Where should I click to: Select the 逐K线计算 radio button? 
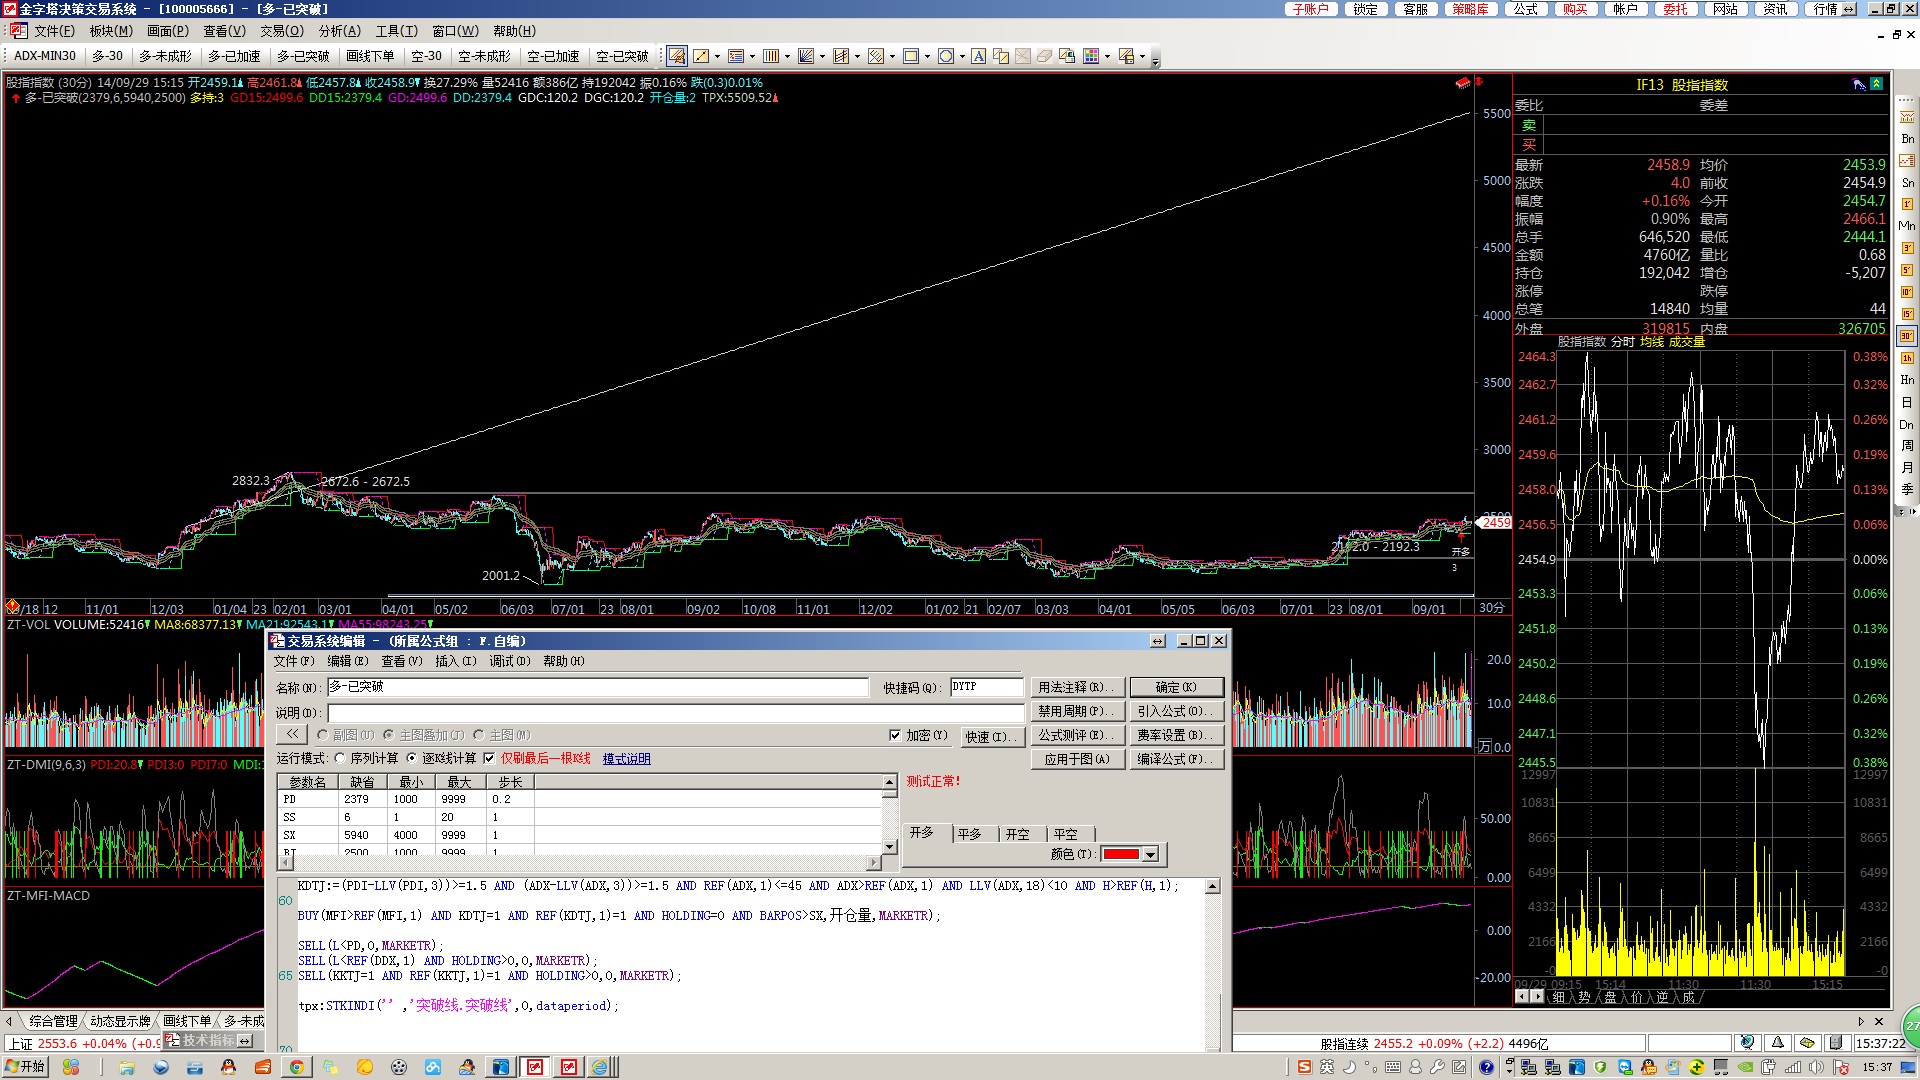tap(412, 758)
